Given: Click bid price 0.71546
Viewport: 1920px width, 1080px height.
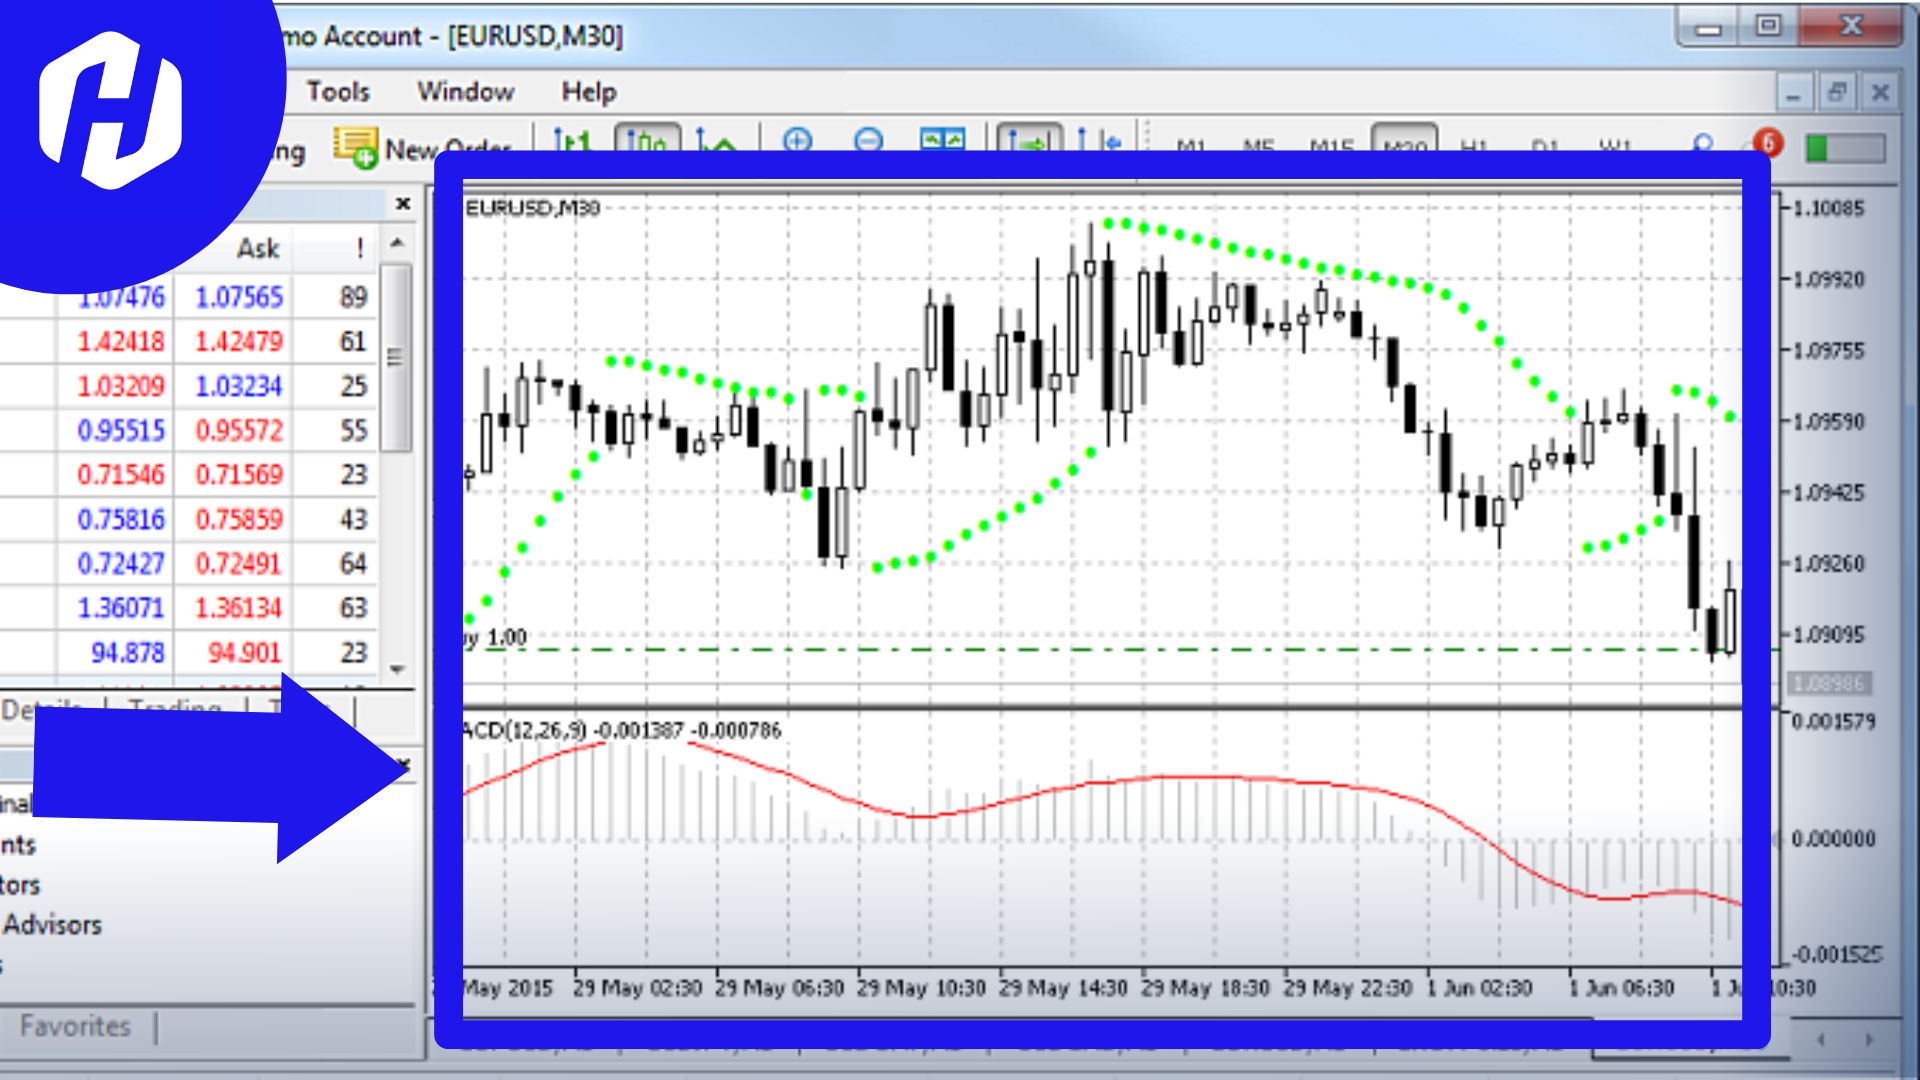Looking at the screenshot, I should click(x=121, y=475).
